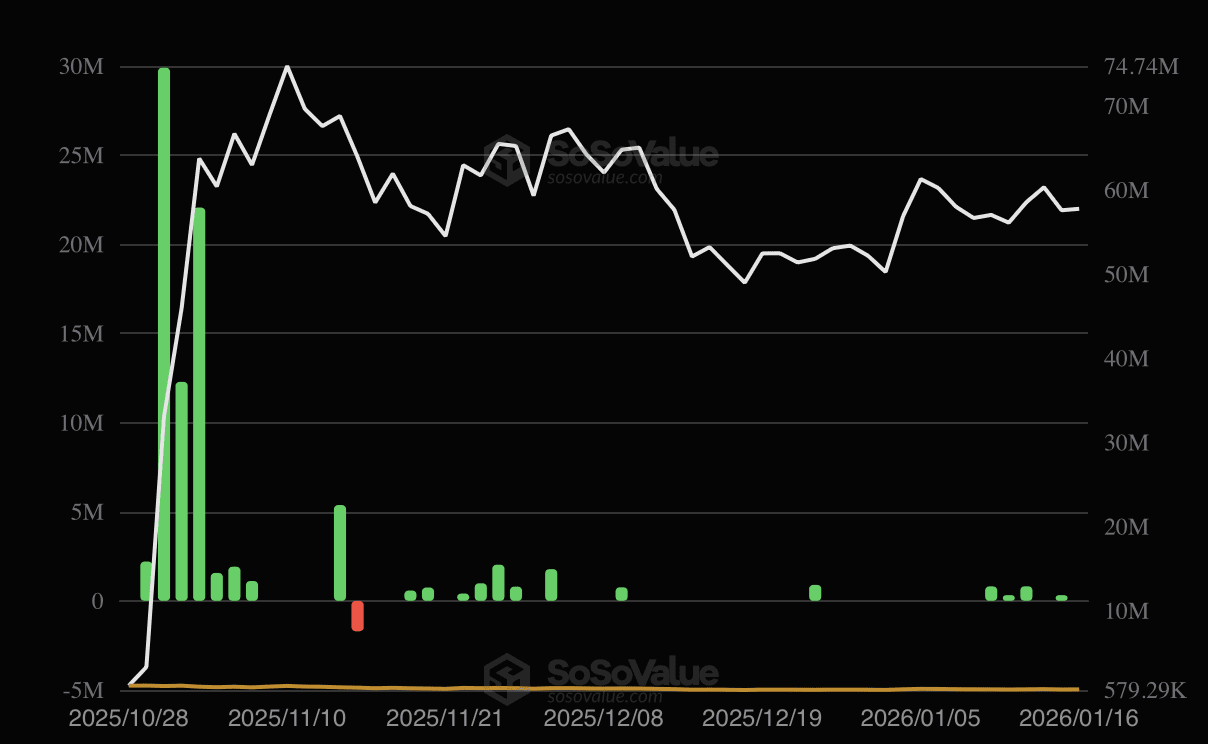Select the red negative flow bar
Image resolution: width=1208 pixels, height=744 pixels.
(358, 616)
